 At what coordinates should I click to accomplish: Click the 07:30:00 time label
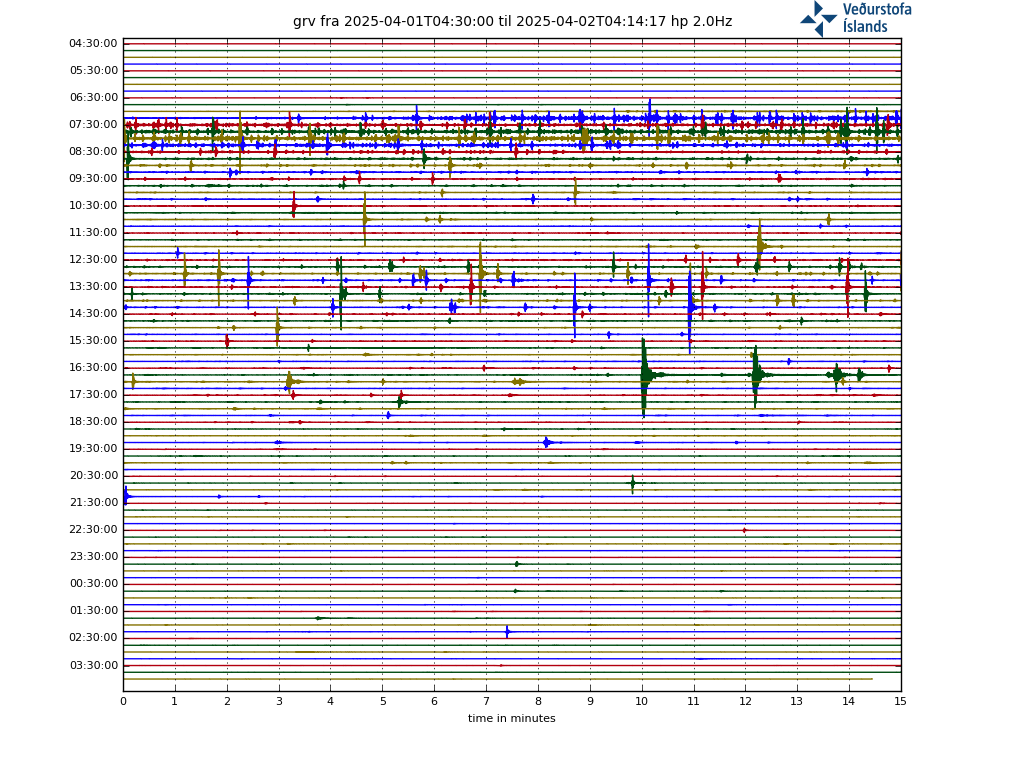click(93, 125)
